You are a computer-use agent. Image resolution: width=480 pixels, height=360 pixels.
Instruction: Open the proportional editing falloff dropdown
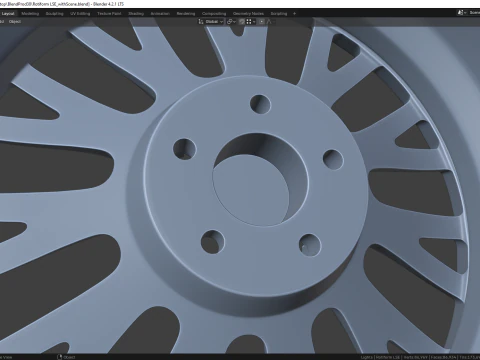click(270, 22)
